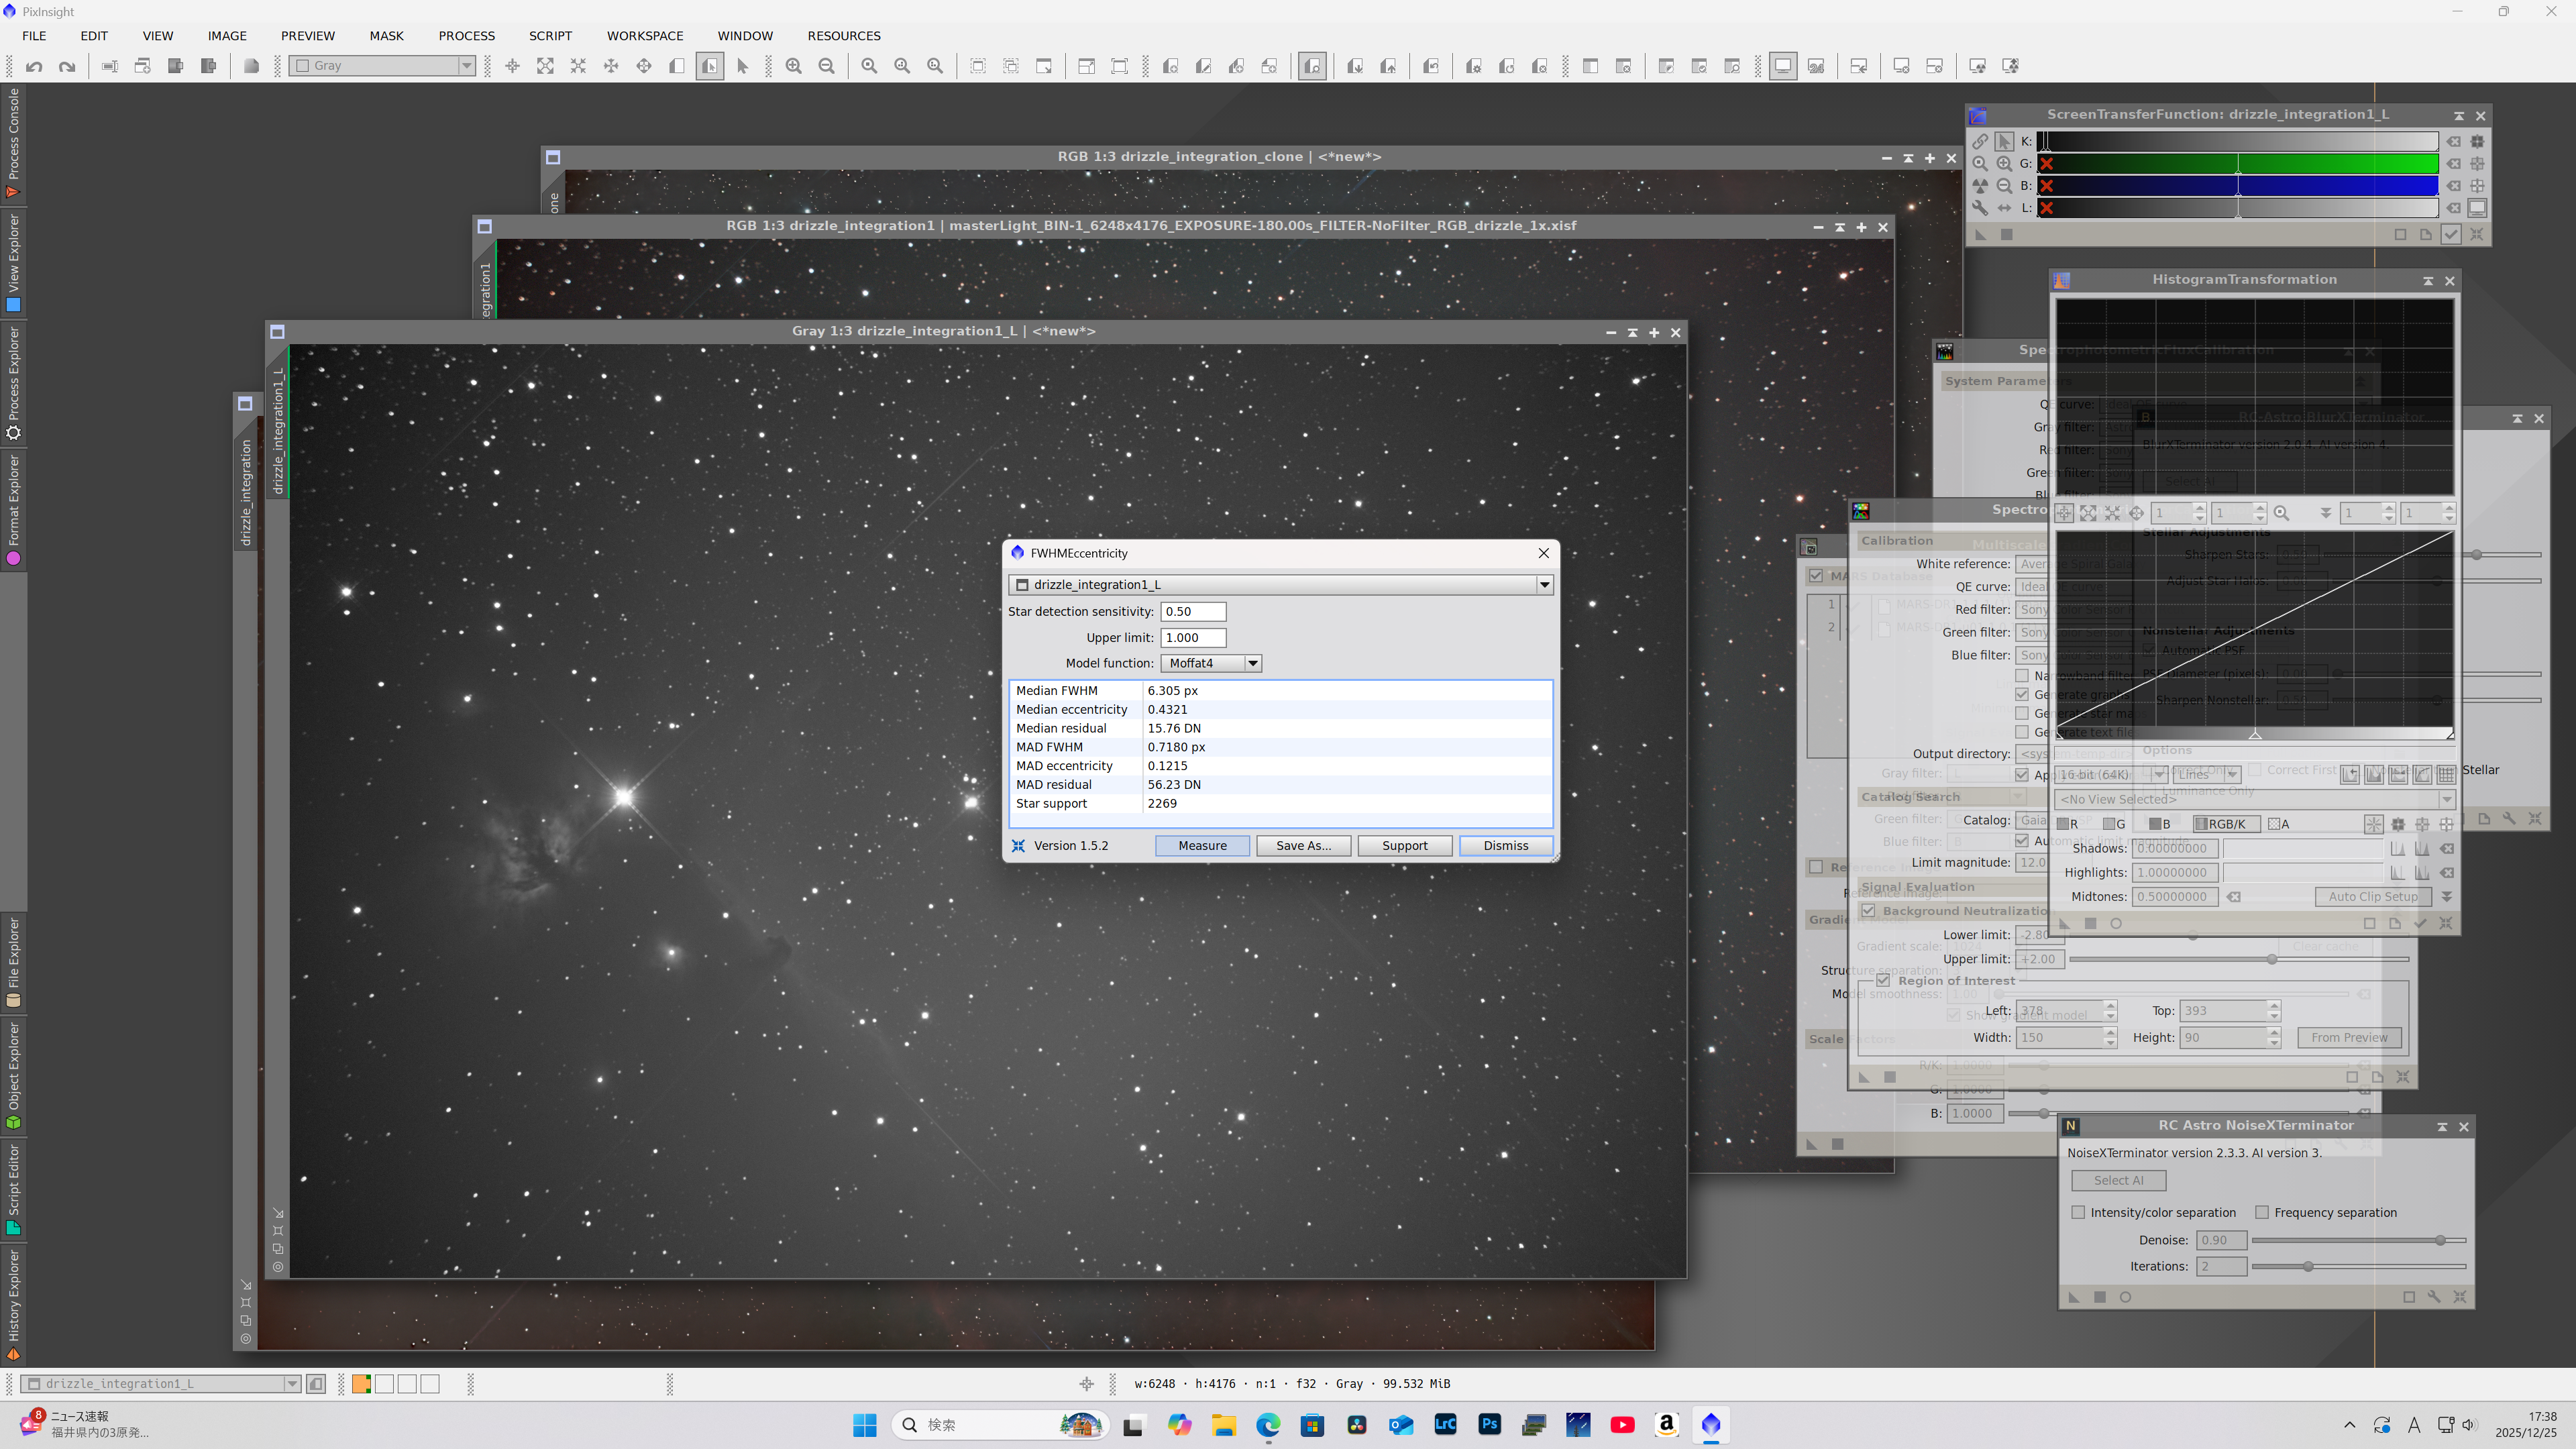The height and width of the screenshot is (1449, 2576).
Task: Enable the Intensity/color separation checkbox
Action: [x=2078, y=1212]
